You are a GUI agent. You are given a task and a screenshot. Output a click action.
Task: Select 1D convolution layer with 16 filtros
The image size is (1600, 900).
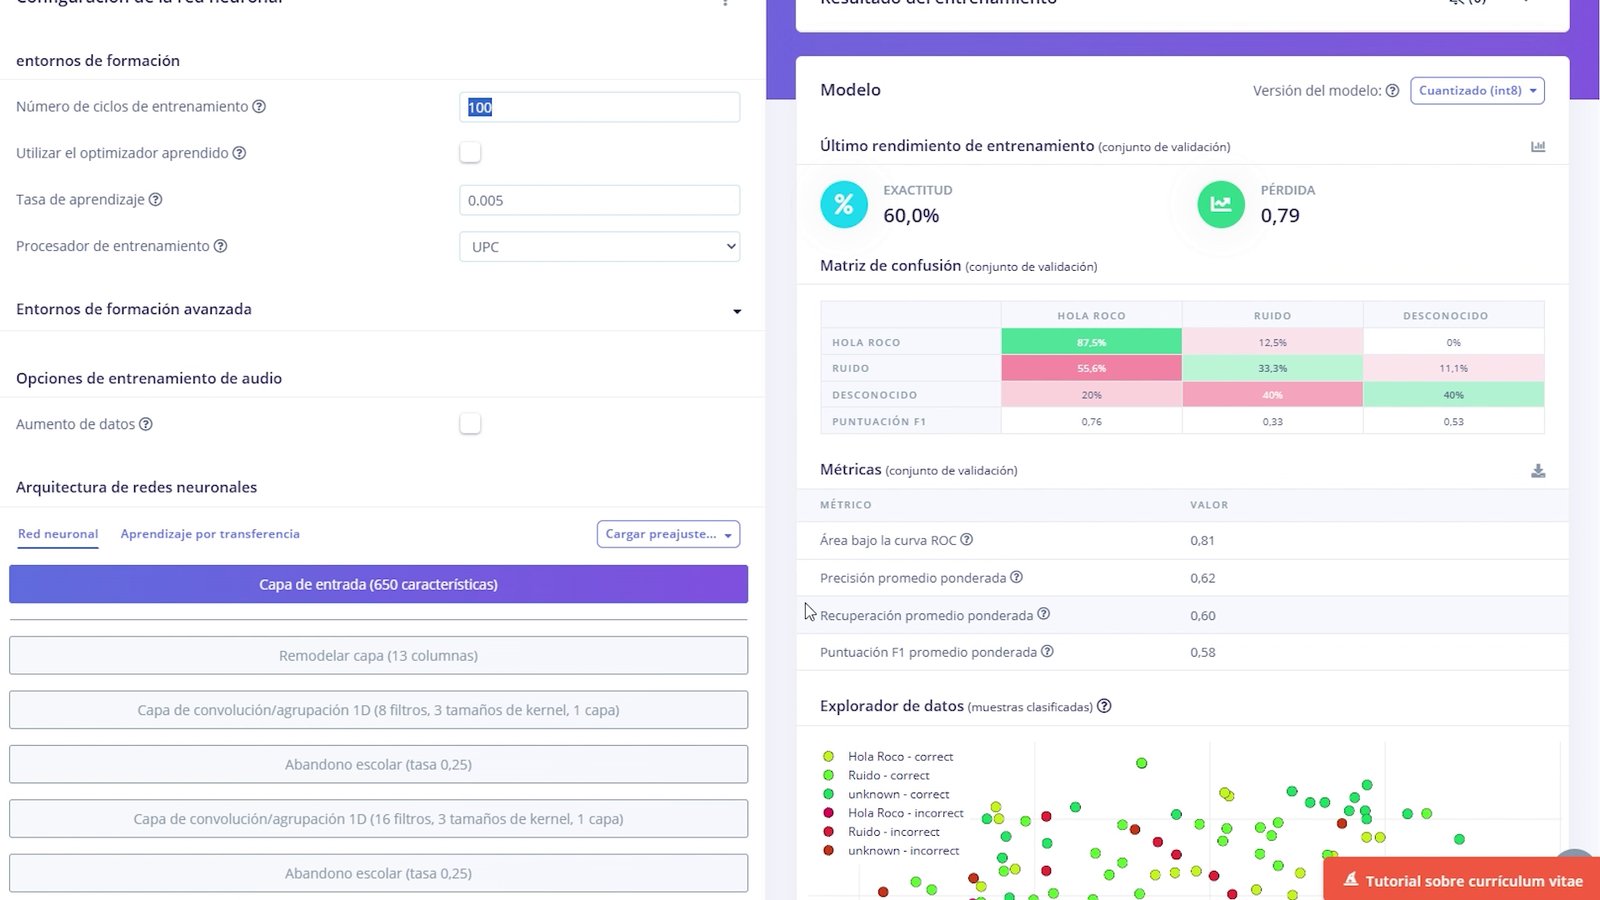coord(378,819)
